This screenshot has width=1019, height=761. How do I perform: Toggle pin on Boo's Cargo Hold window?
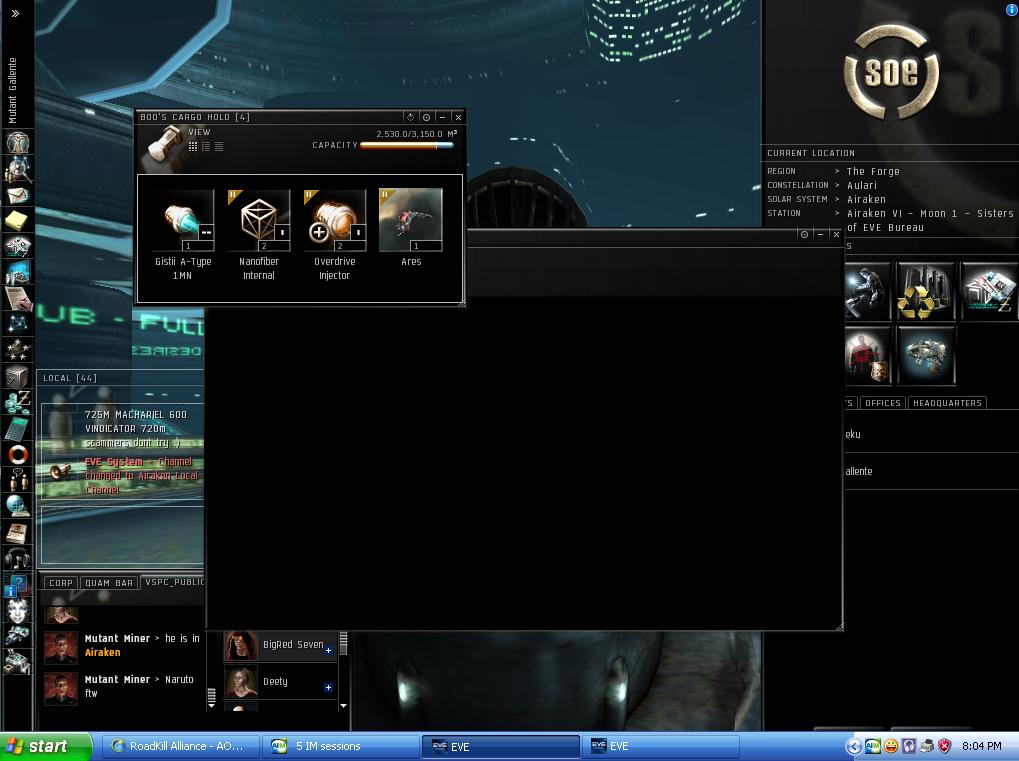[x=410, y=117]
